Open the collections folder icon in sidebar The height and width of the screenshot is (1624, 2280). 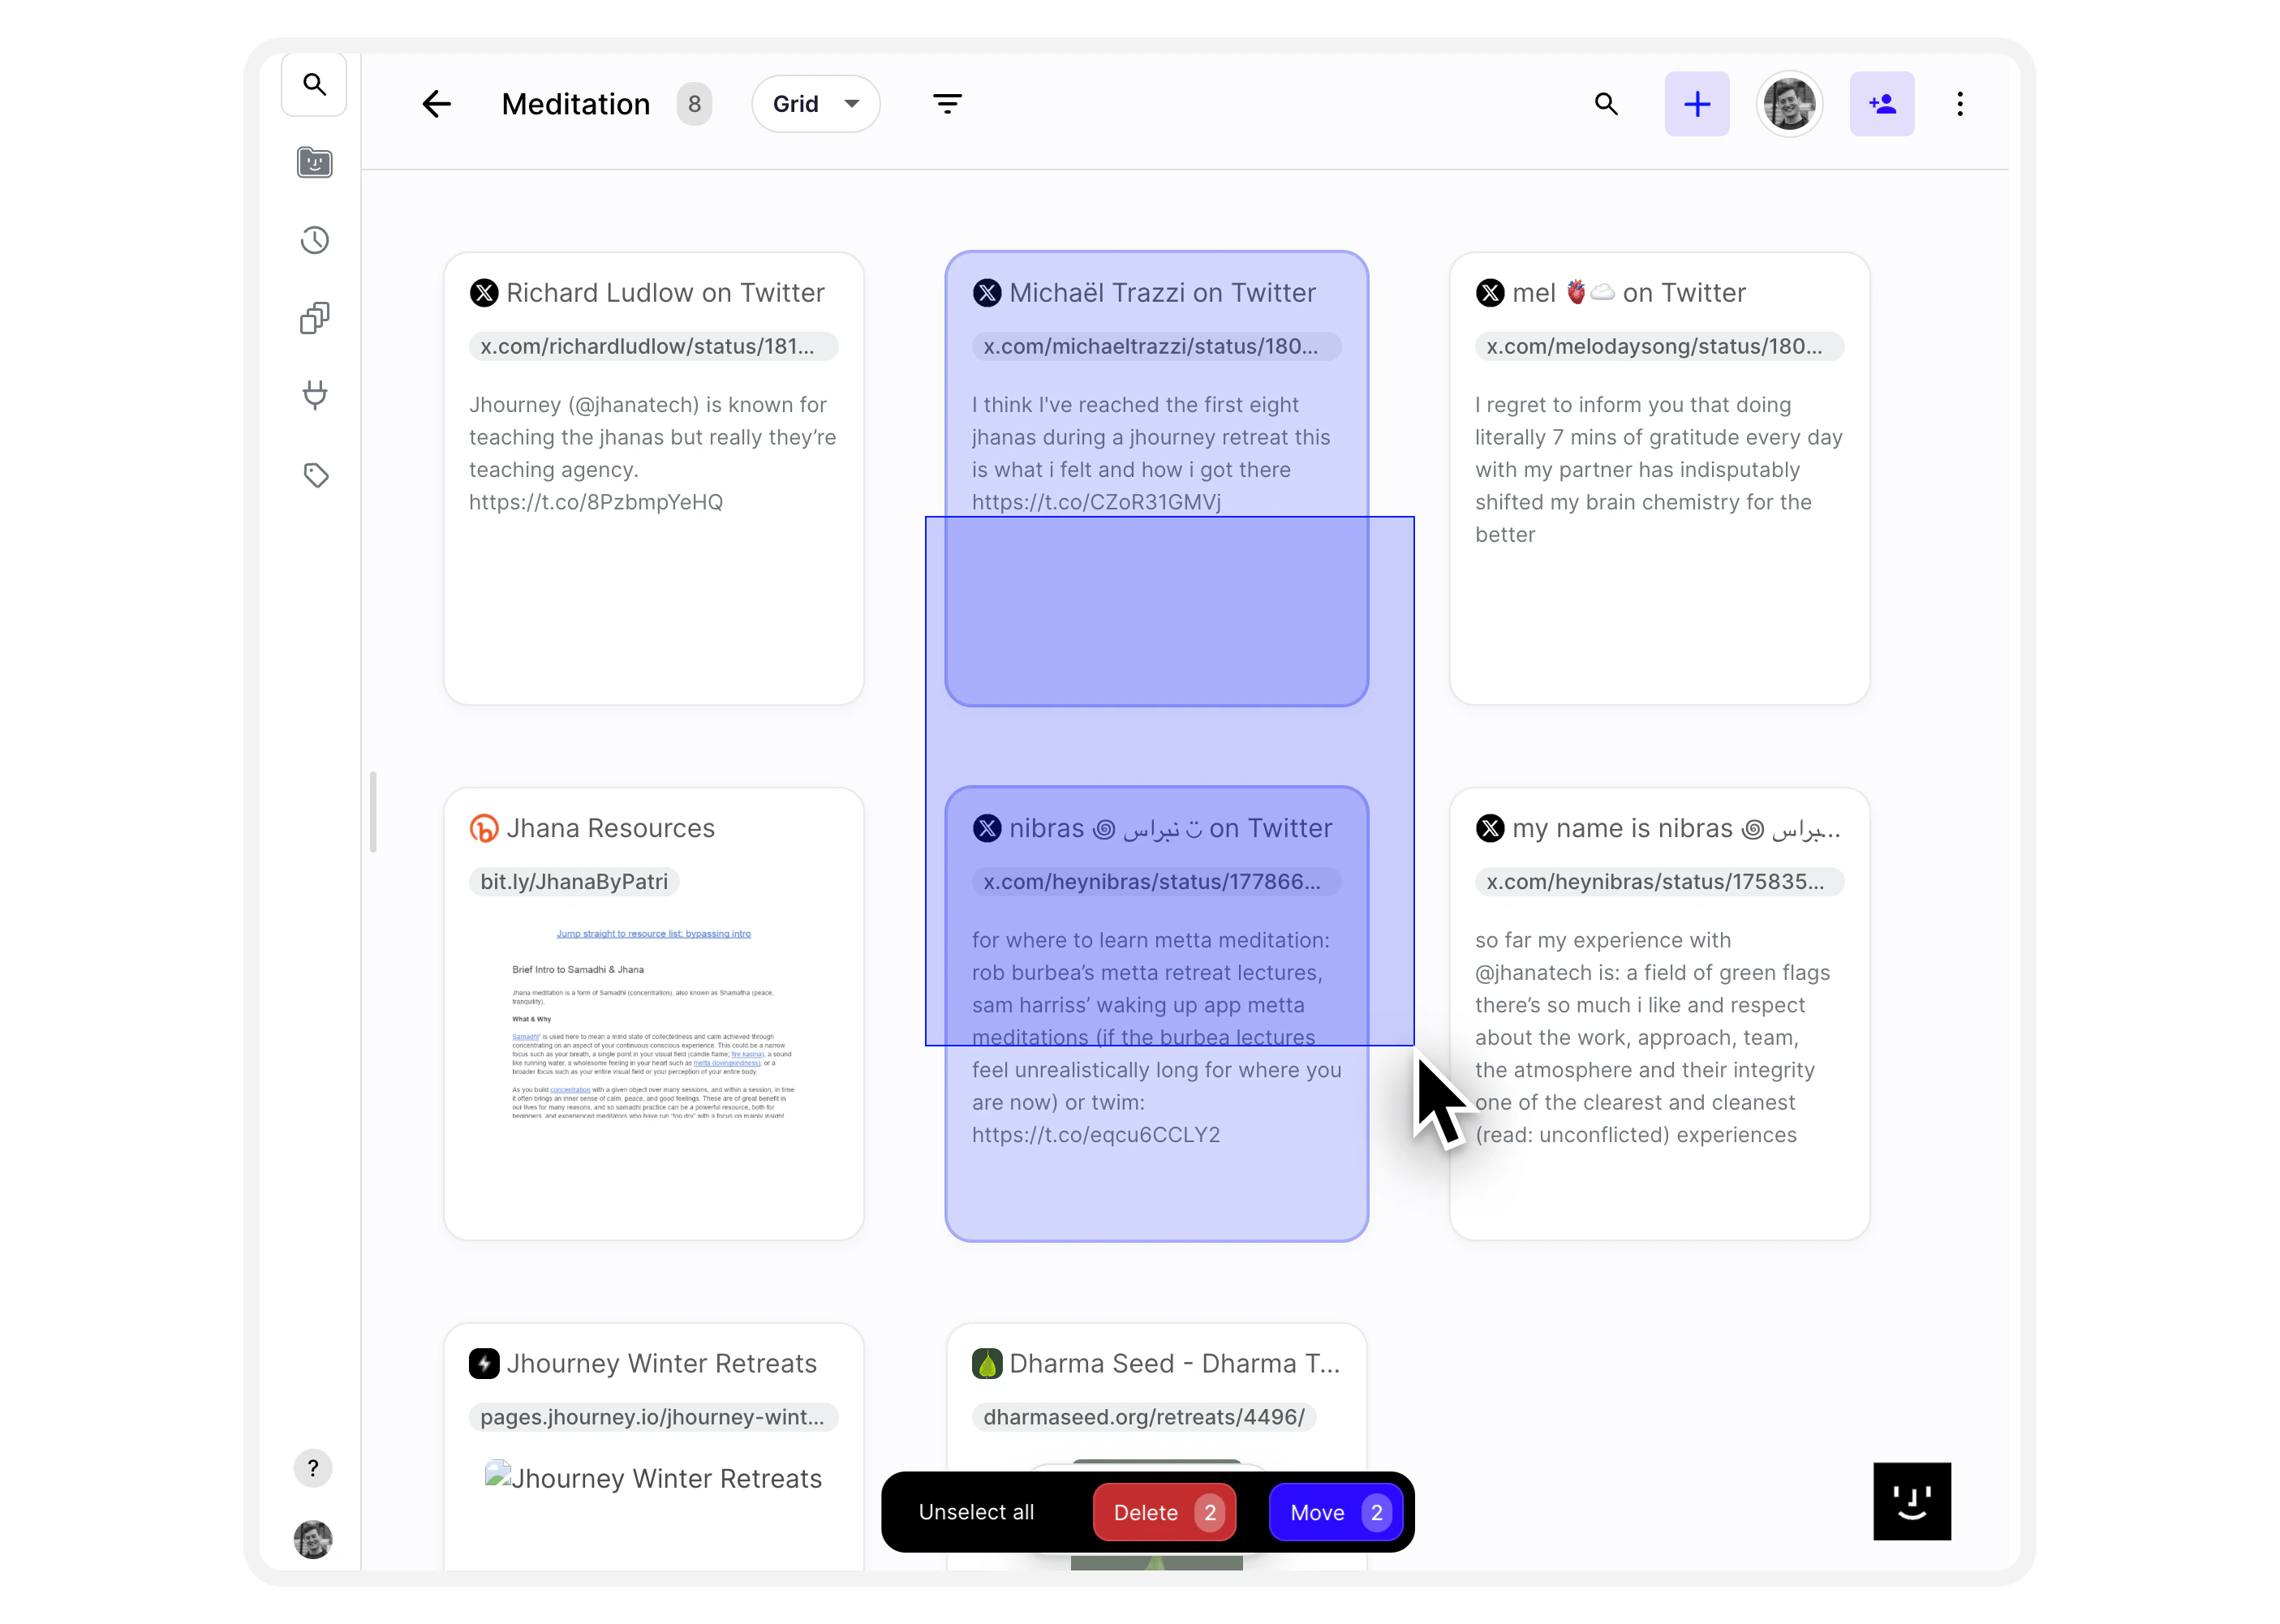pos(314,162)
